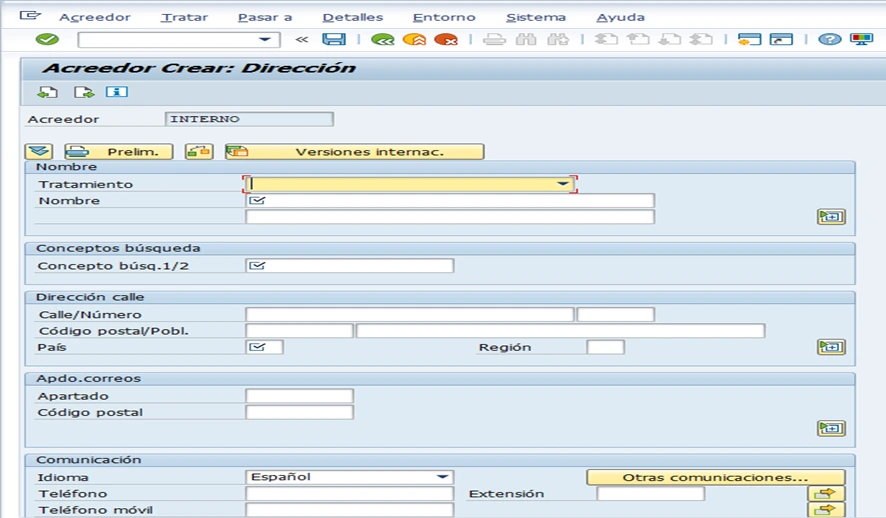Viewport: 886px width, 518px height.
Task: Click the Versiones internac. button
Action: click(355, 151)
